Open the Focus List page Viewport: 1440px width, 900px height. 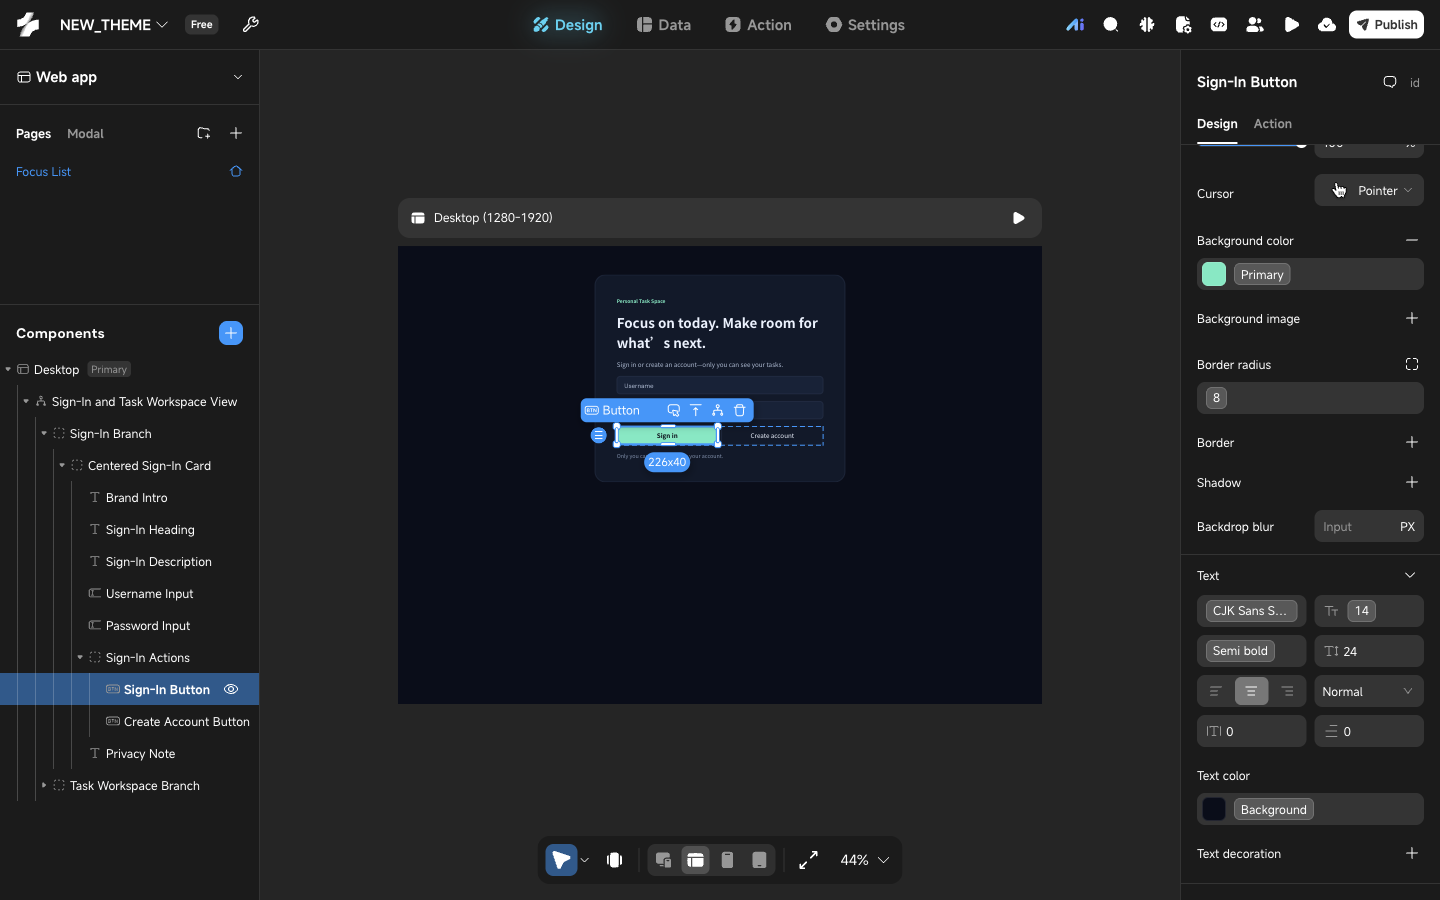(44, 171)
